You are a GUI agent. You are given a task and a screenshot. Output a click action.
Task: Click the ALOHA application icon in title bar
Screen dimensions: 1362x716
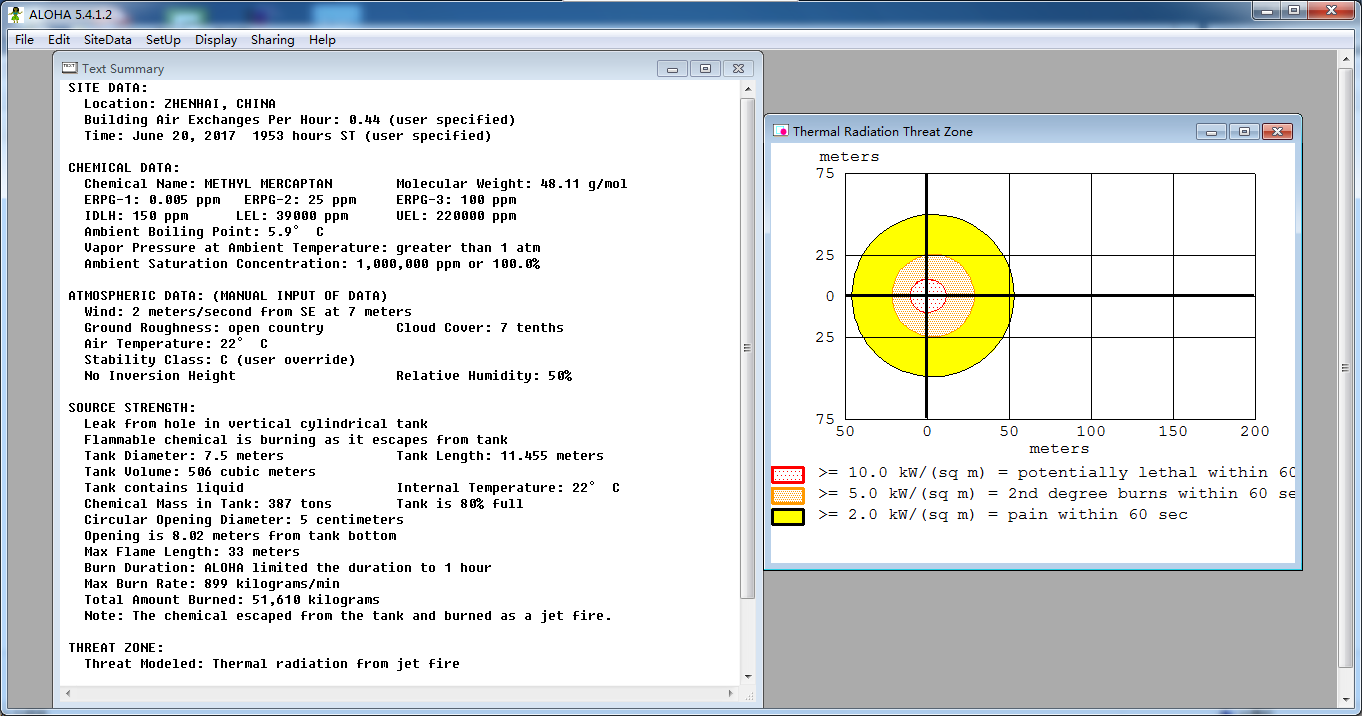[x=15, y=14]
